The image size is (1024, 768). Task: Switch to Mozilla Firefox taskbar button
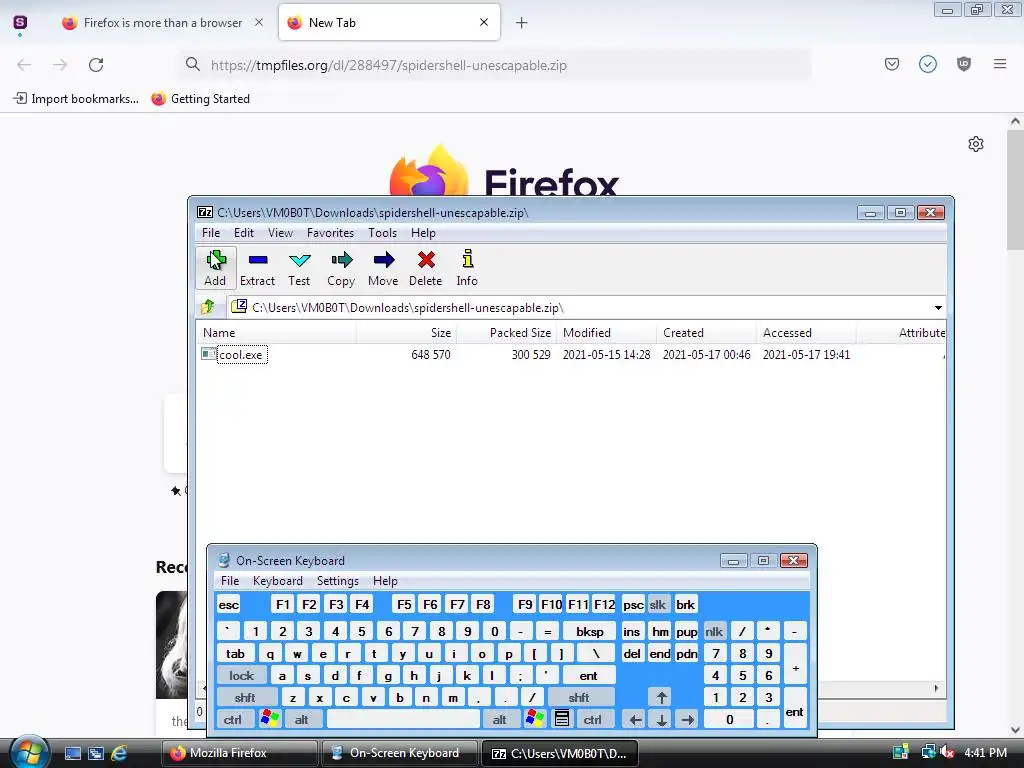coord(239,753)
